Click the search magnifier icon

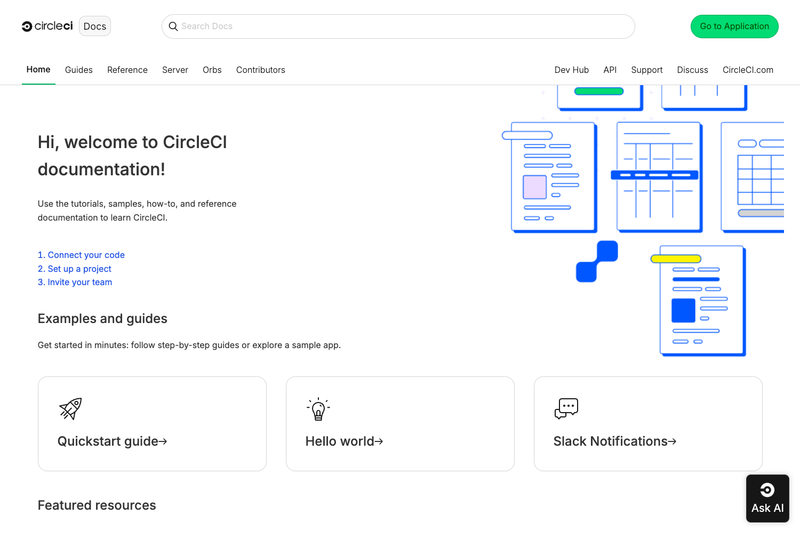pyautogui.click(x=173, y=26)
